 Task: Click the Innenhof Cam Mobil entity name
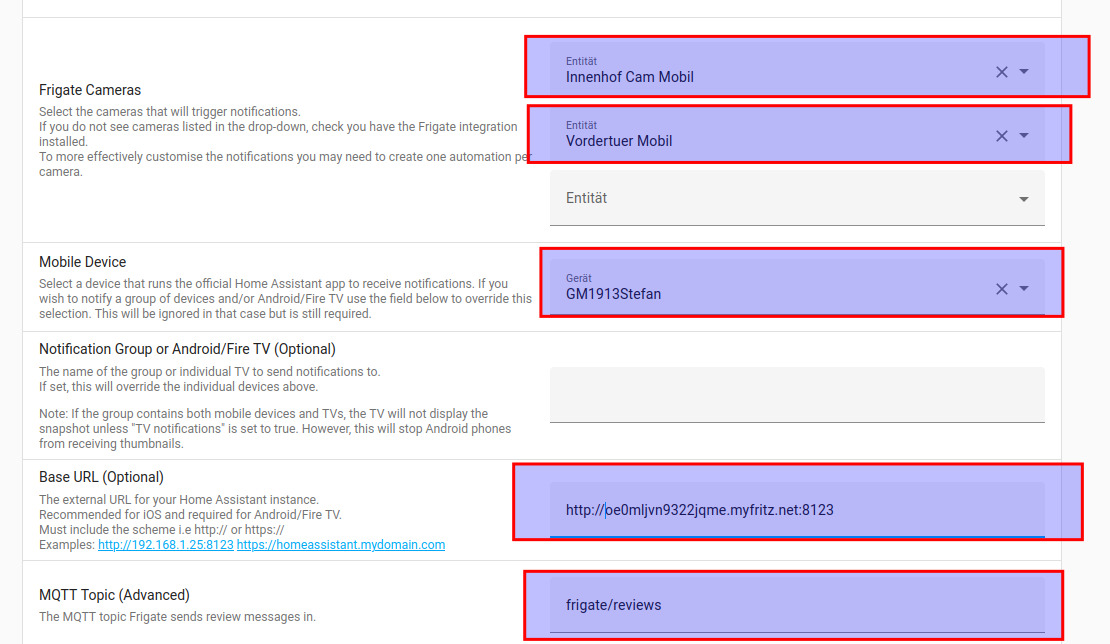pyautogui.click(x=630, y=77)
